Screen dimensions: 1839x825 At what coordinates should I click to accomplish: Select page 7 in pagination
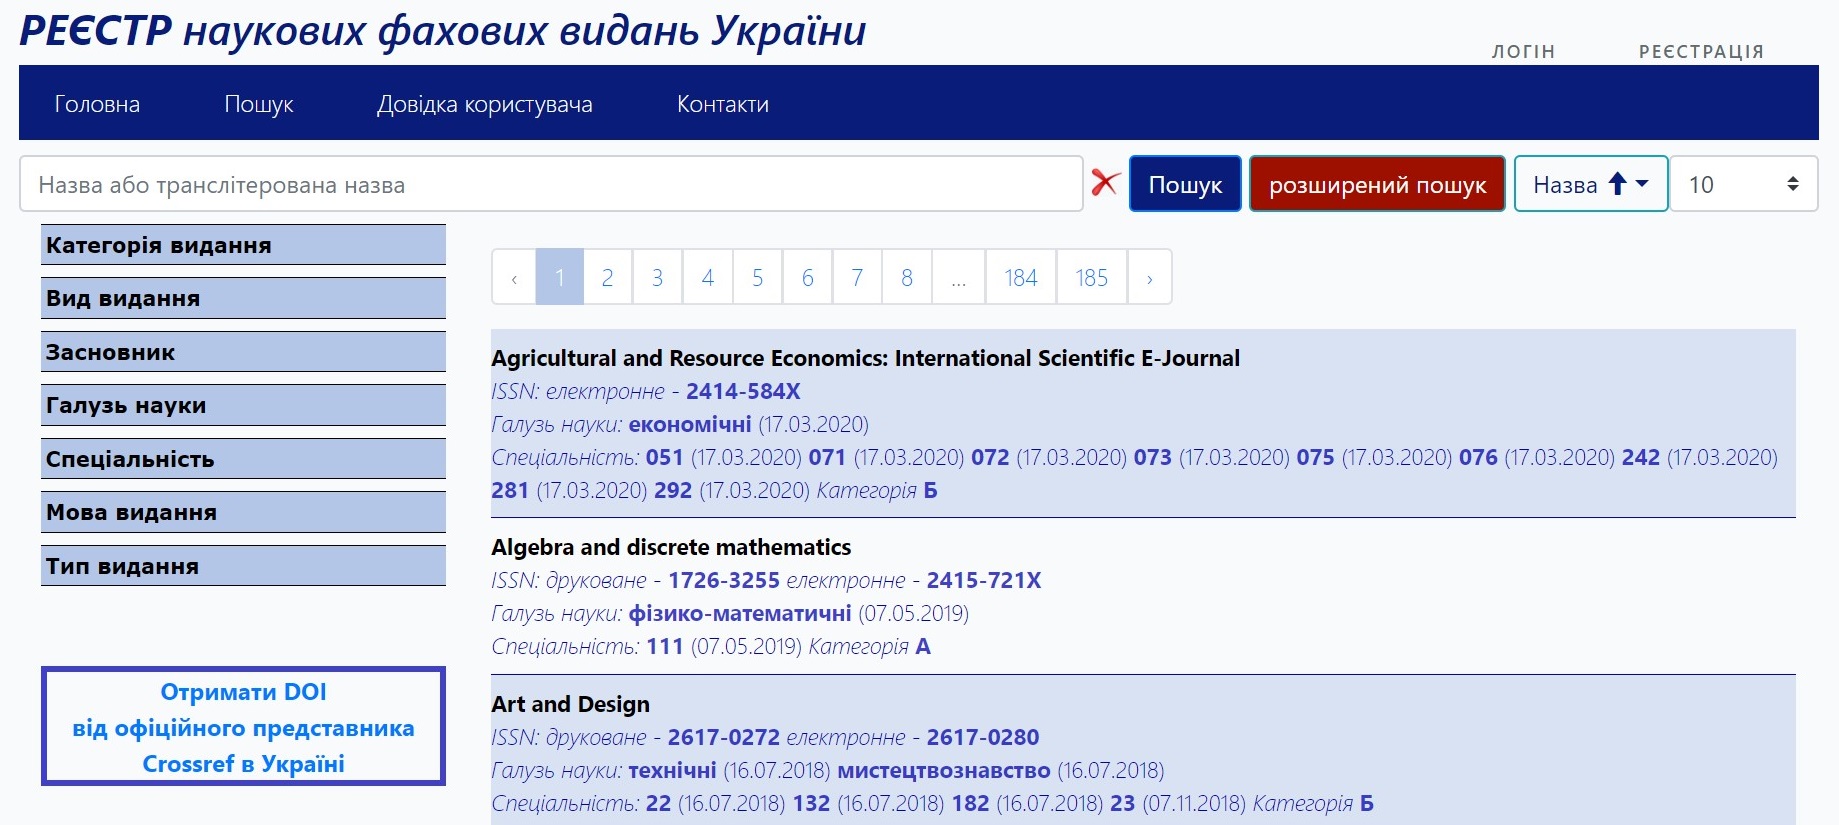coord(857,277)
